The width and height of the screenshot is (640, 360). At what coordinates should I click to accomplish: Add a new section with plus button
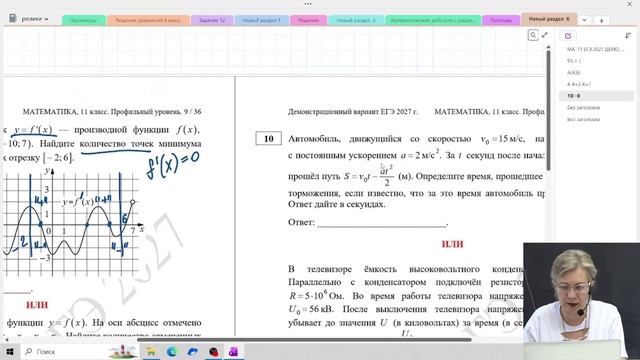(601, 20)
